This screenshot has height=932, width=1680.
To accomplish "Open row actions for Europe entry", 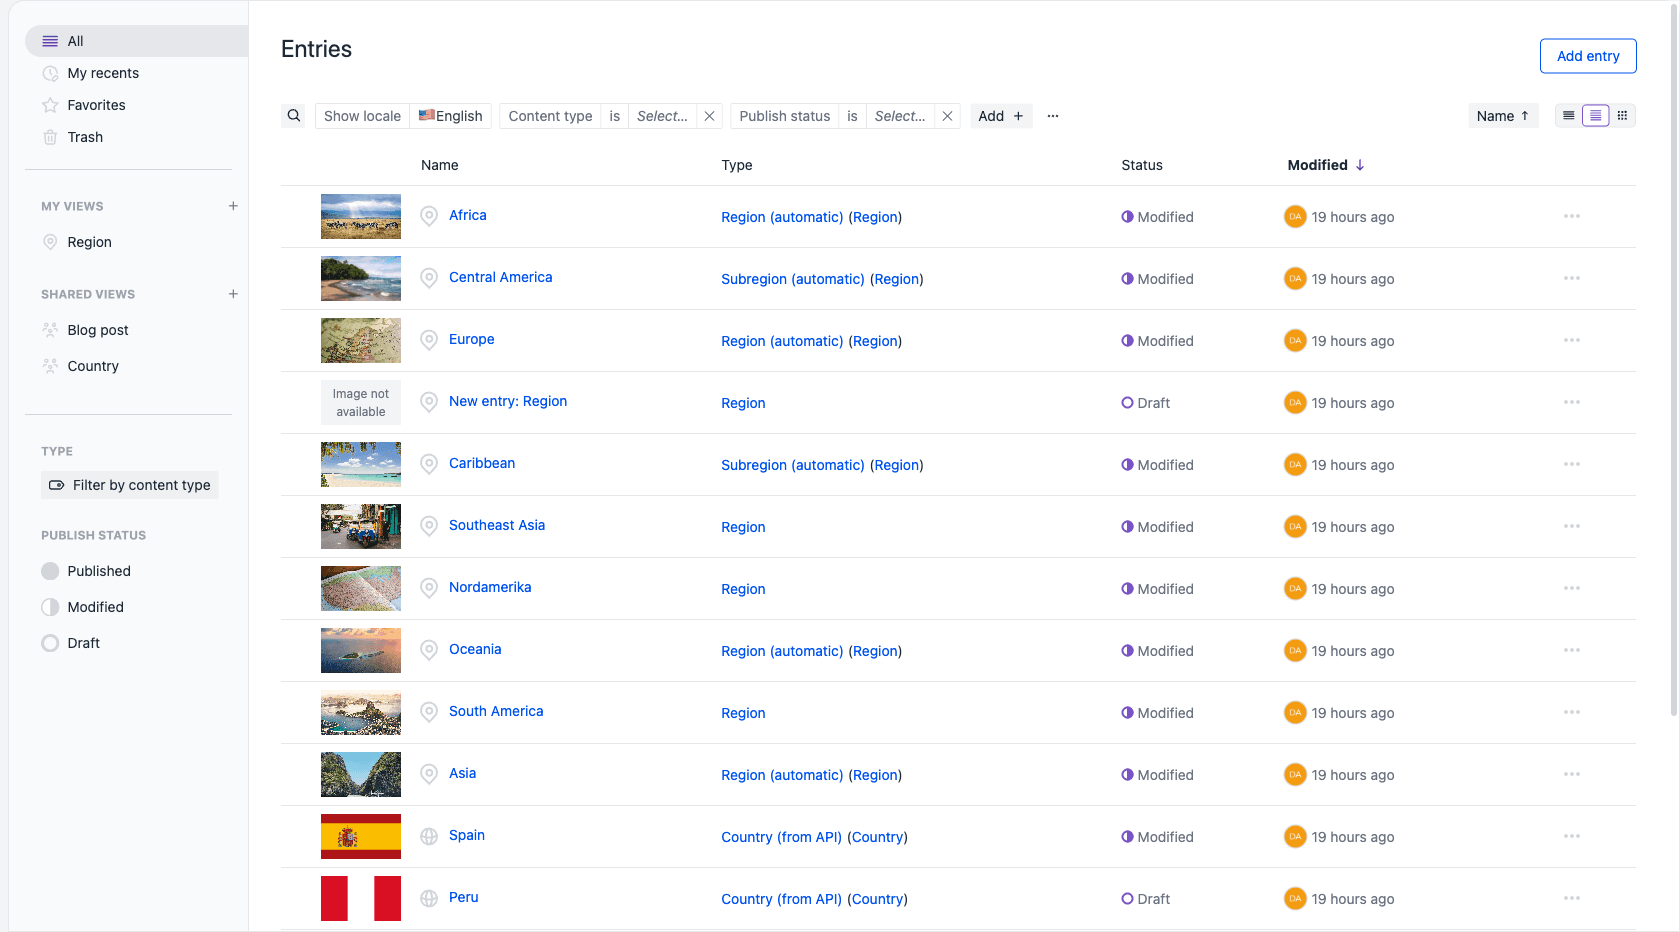I will (x=1572, y=340).
